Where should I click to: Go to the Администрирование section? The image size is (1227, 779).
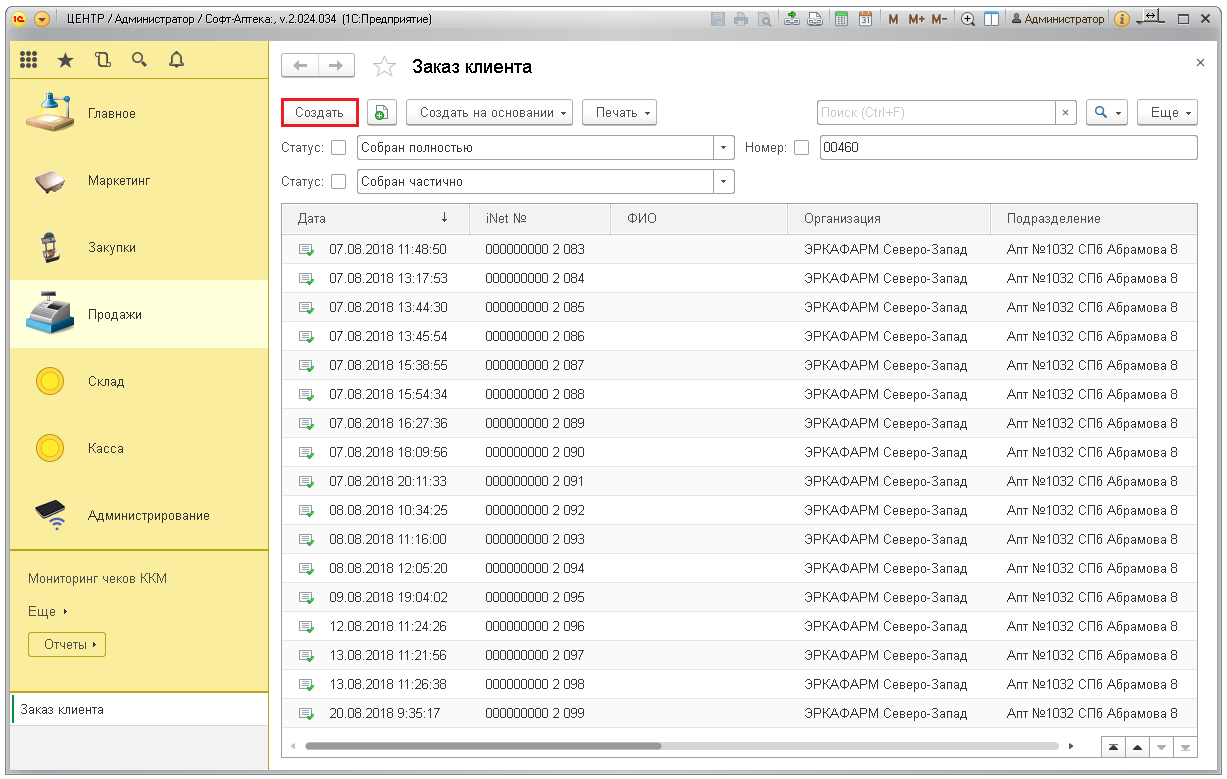click(x=148, y=515)
